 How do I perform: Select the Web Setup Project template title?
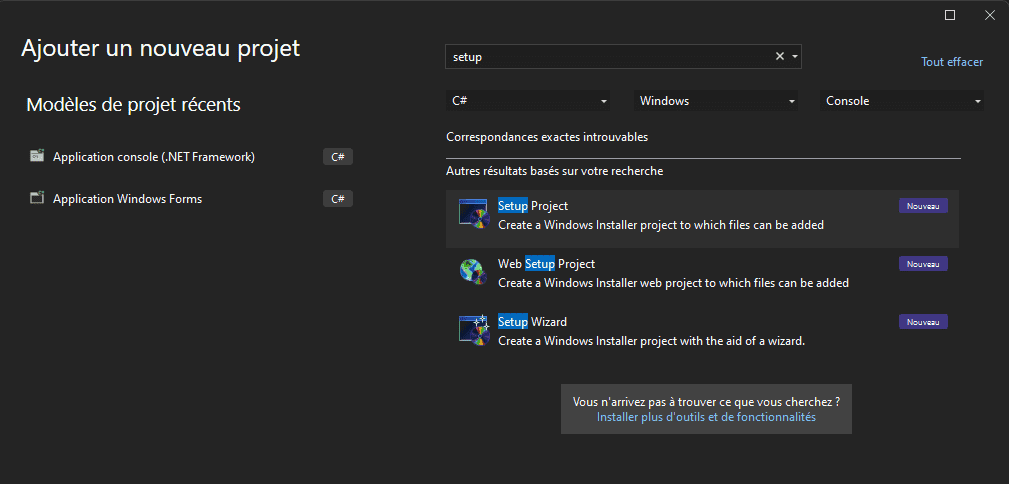pyautogui.click(x=546, y=264)
